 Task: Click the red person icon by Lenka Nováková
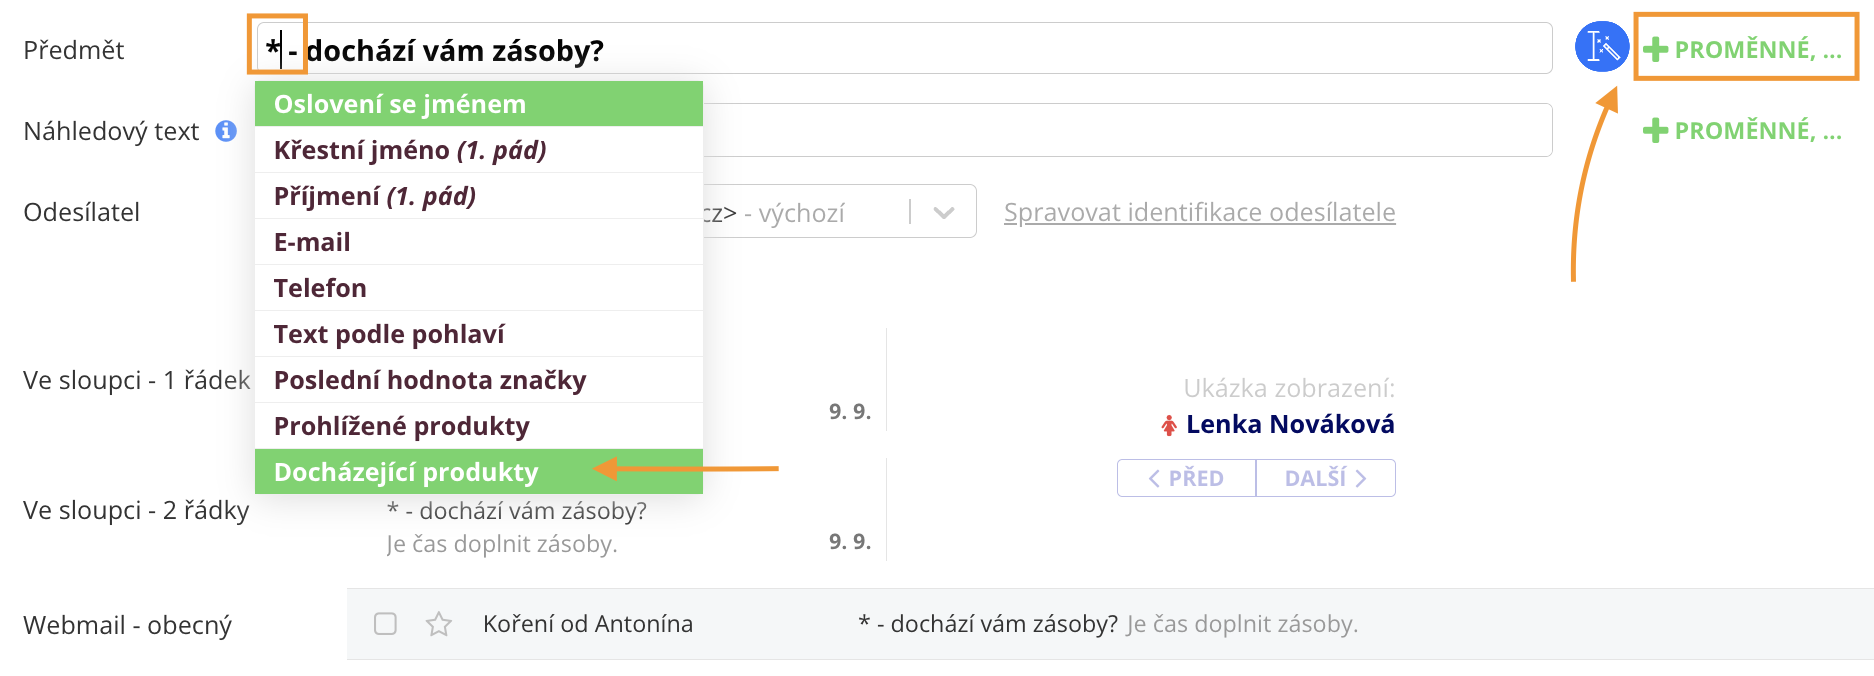(x=1168, y=426)
